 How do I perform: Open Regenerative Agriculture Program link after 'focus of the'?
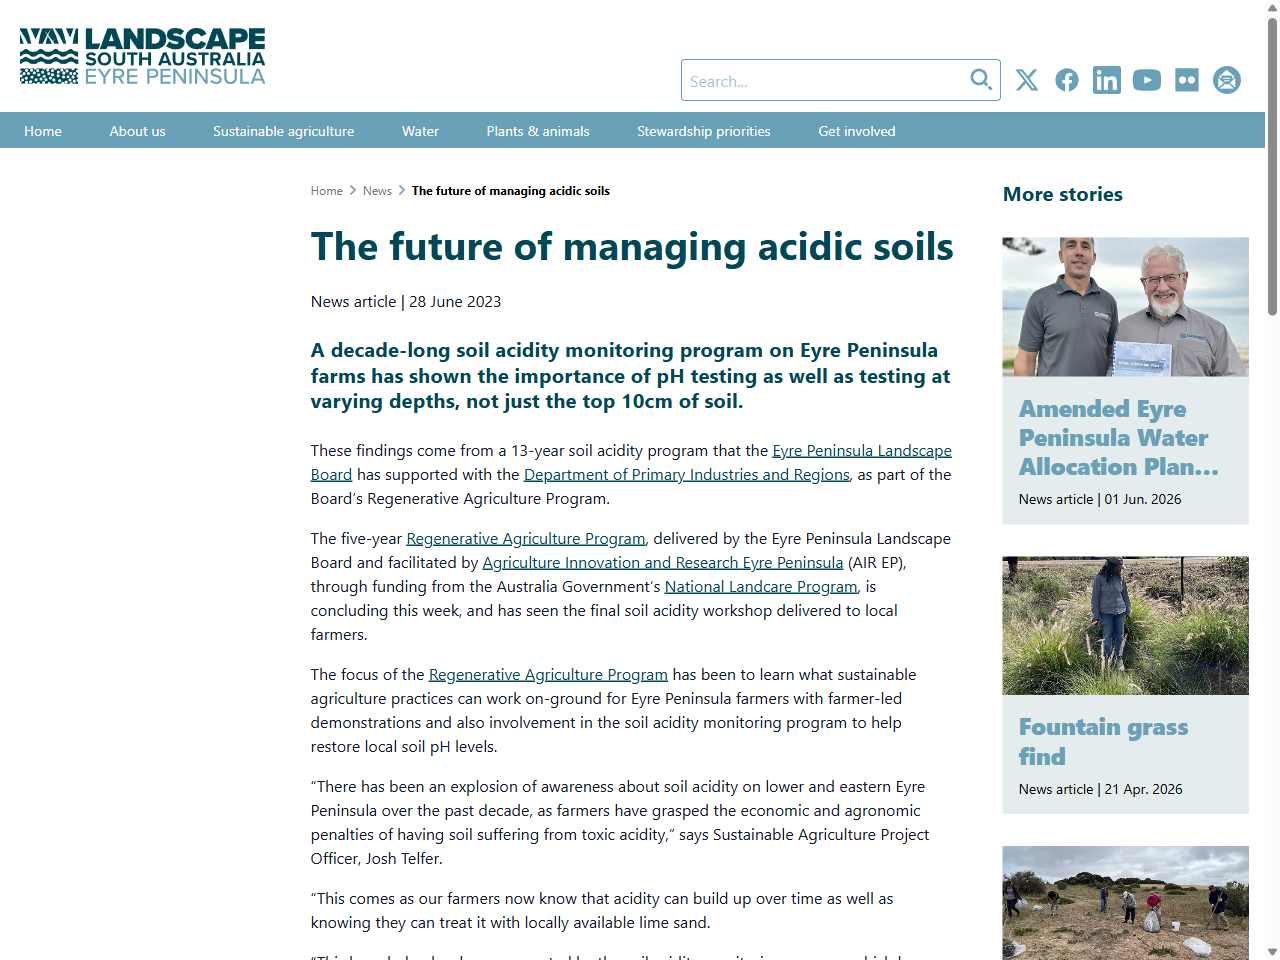548,675
